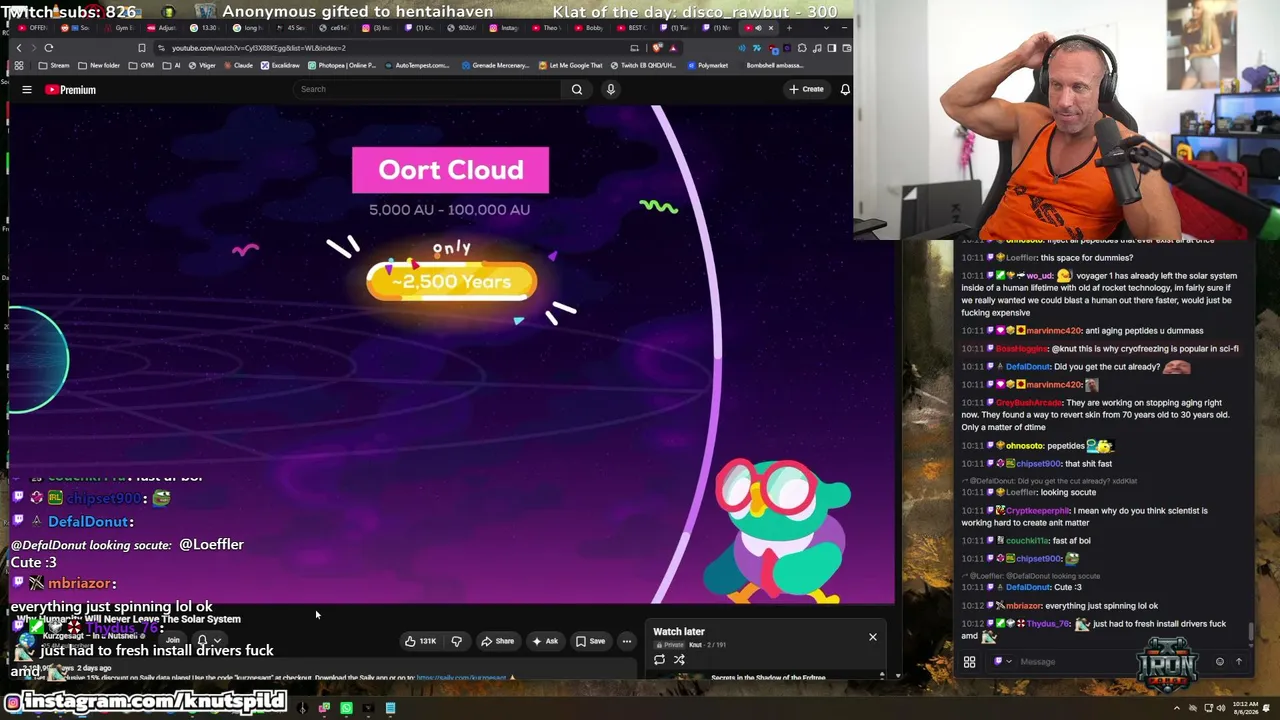The width and height of the screenshot is (1280, 720).
Task: Dislike the video
Action: (x=457, y=641)
